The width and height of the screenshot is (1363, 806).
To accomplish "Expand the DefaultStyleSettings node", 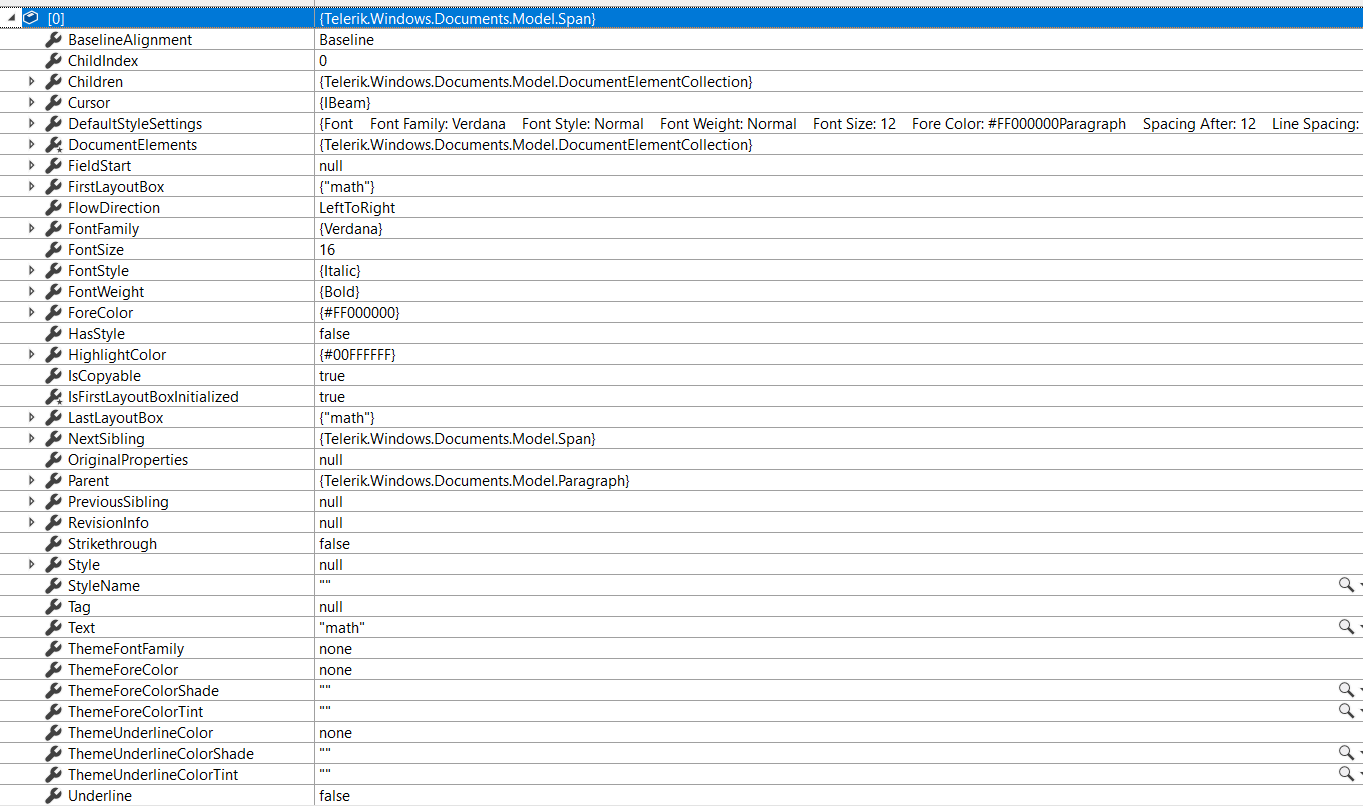I will (x=31, y=124).
